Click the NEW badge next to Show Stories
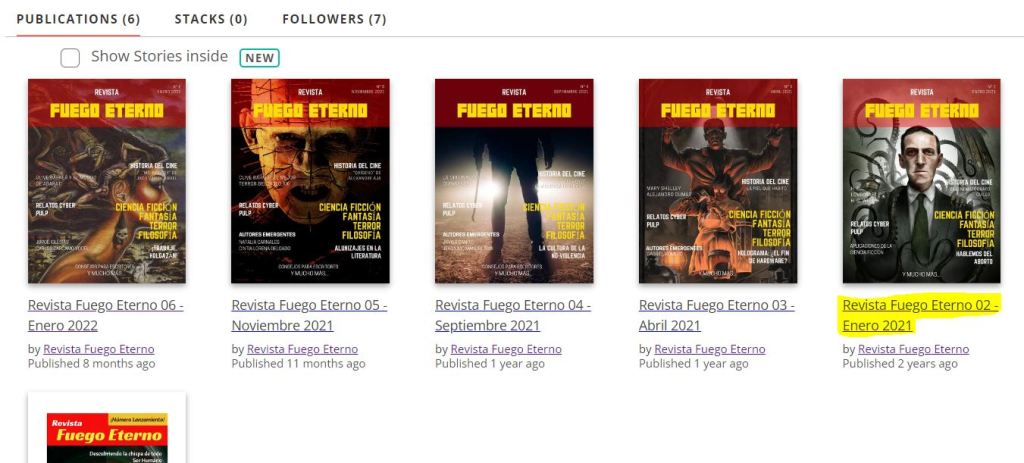Image resolution: width=1024 pixels, height=463 pixels. (x=259, y=57)
